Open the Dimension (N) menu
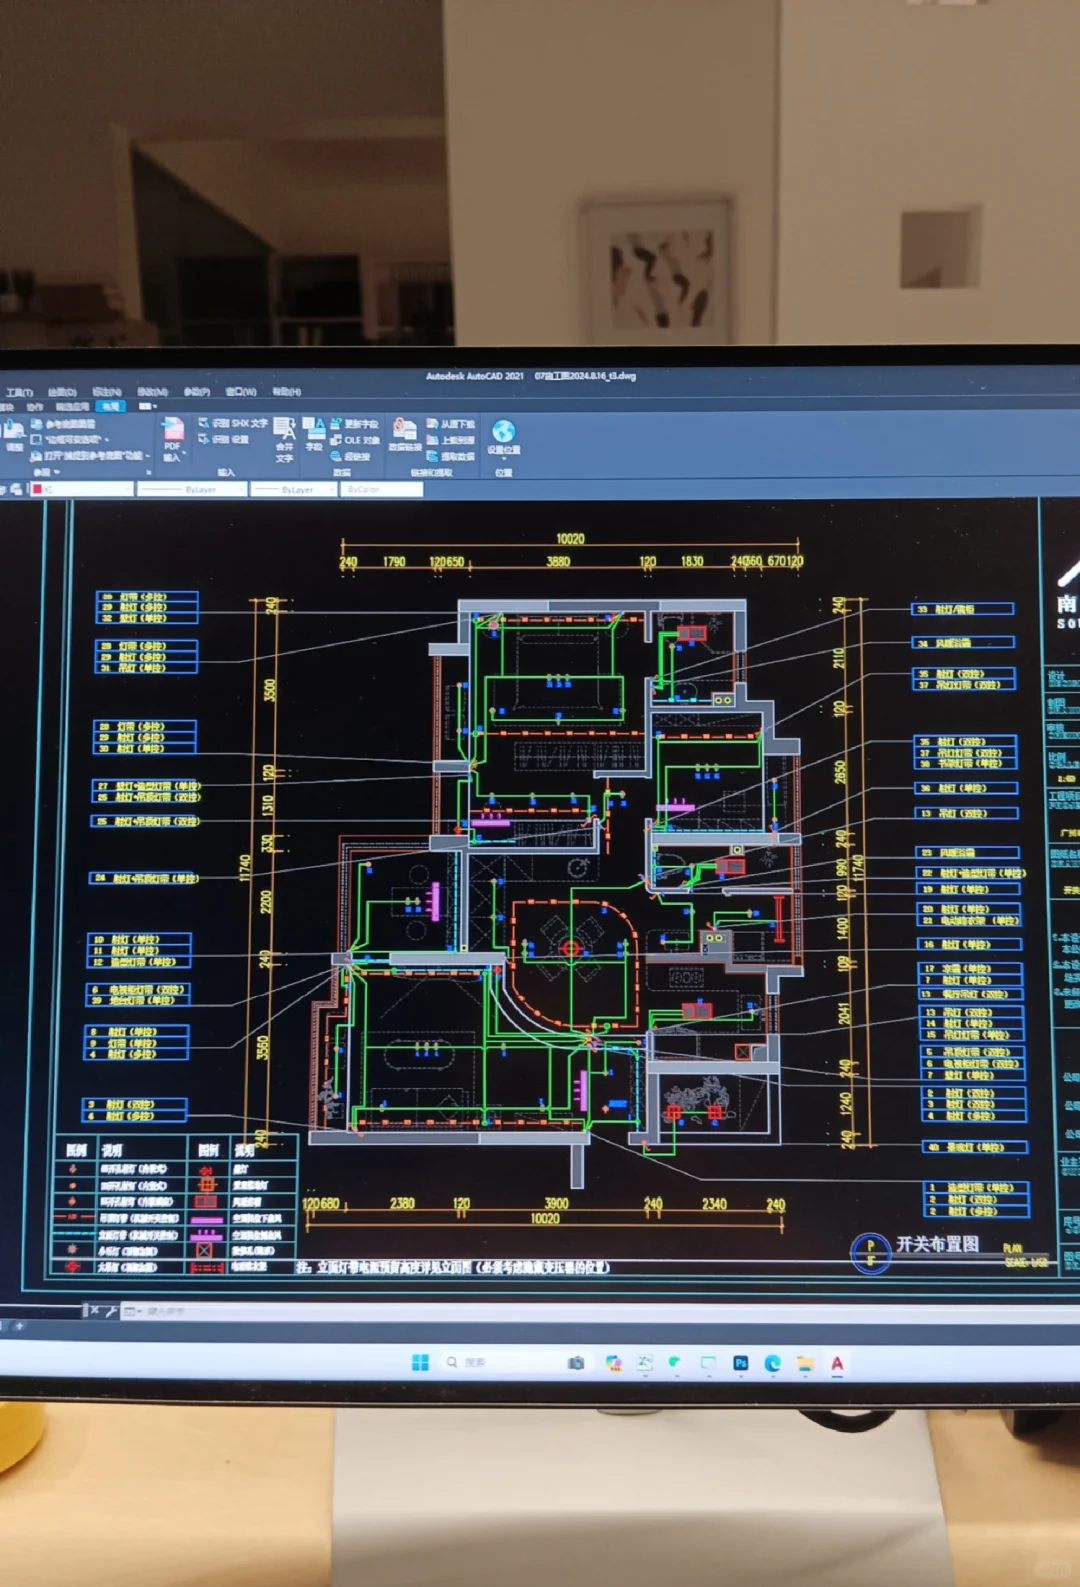 pos(107,392)
